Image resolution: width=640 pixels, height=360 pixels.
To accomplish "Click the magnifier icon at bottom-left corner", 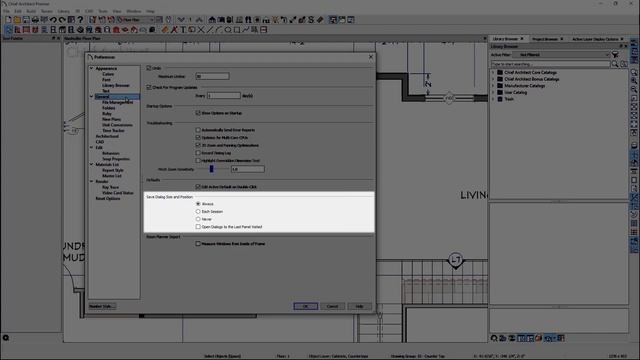I will 6,338.
